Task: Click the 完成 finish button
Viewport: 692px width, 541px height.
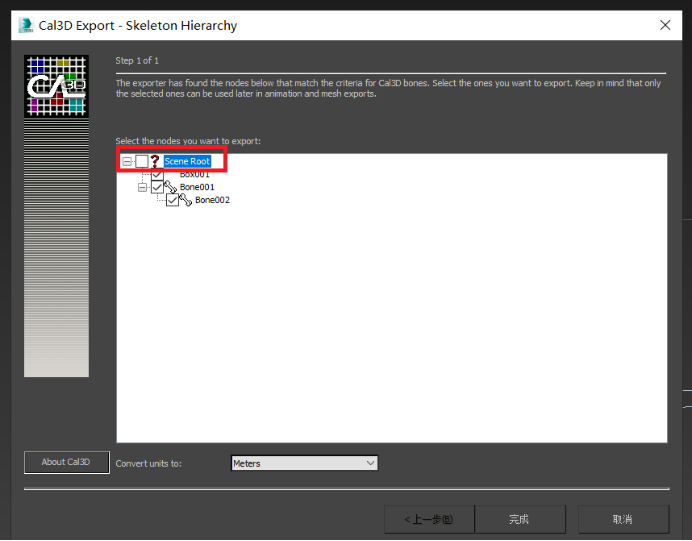Action: point(520,519)
